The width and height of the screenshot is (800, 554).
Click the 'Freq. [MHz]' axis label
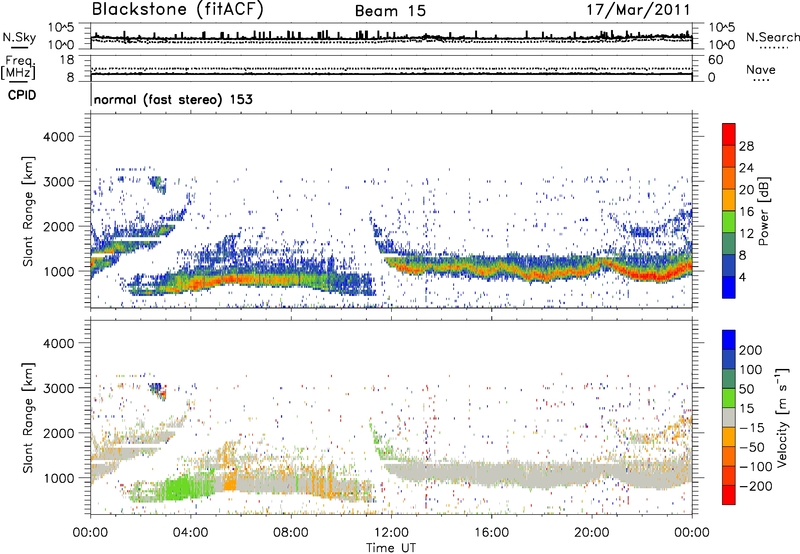[x=18, y=67]
